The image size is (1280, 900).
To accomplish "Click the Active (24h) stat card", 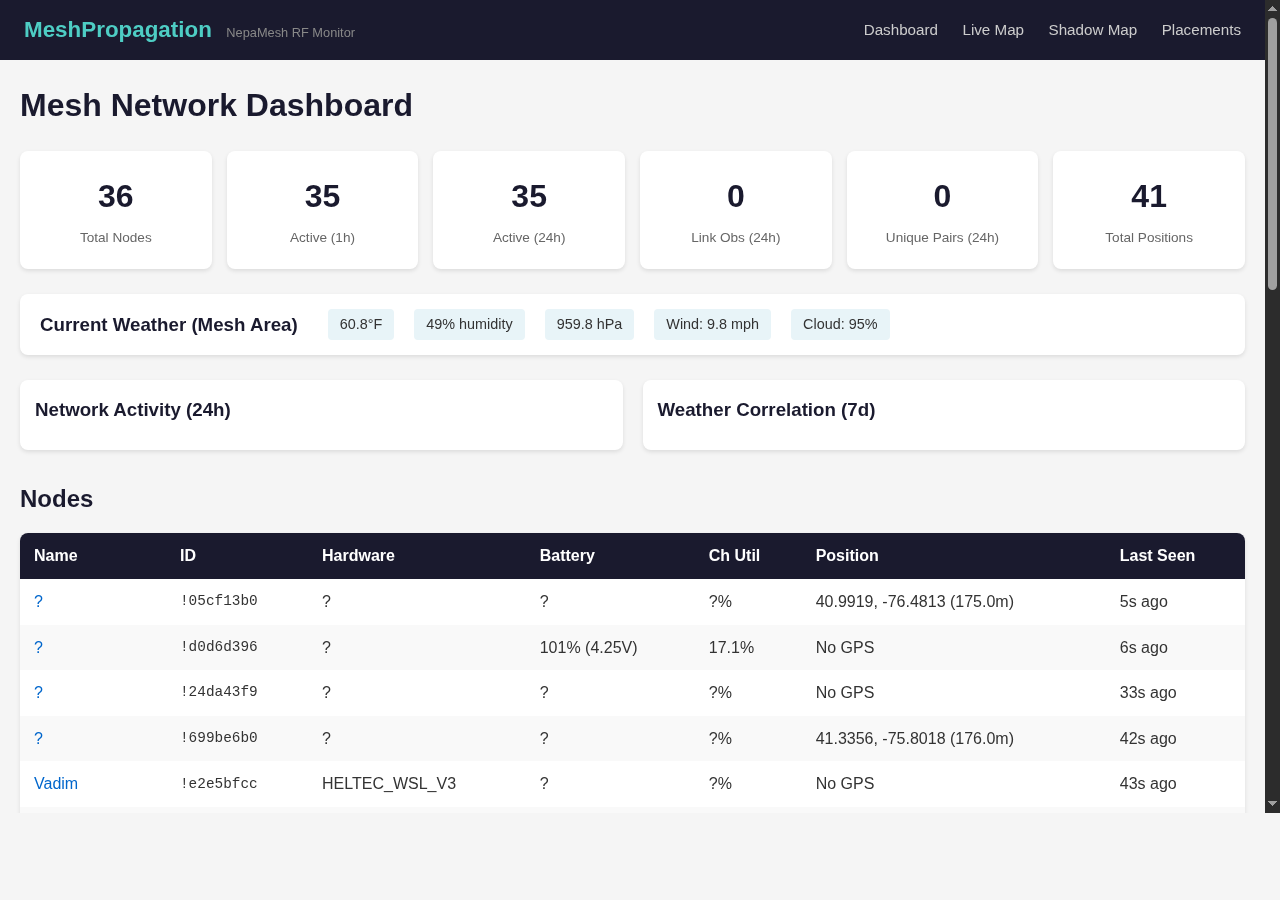I will 528,210.
